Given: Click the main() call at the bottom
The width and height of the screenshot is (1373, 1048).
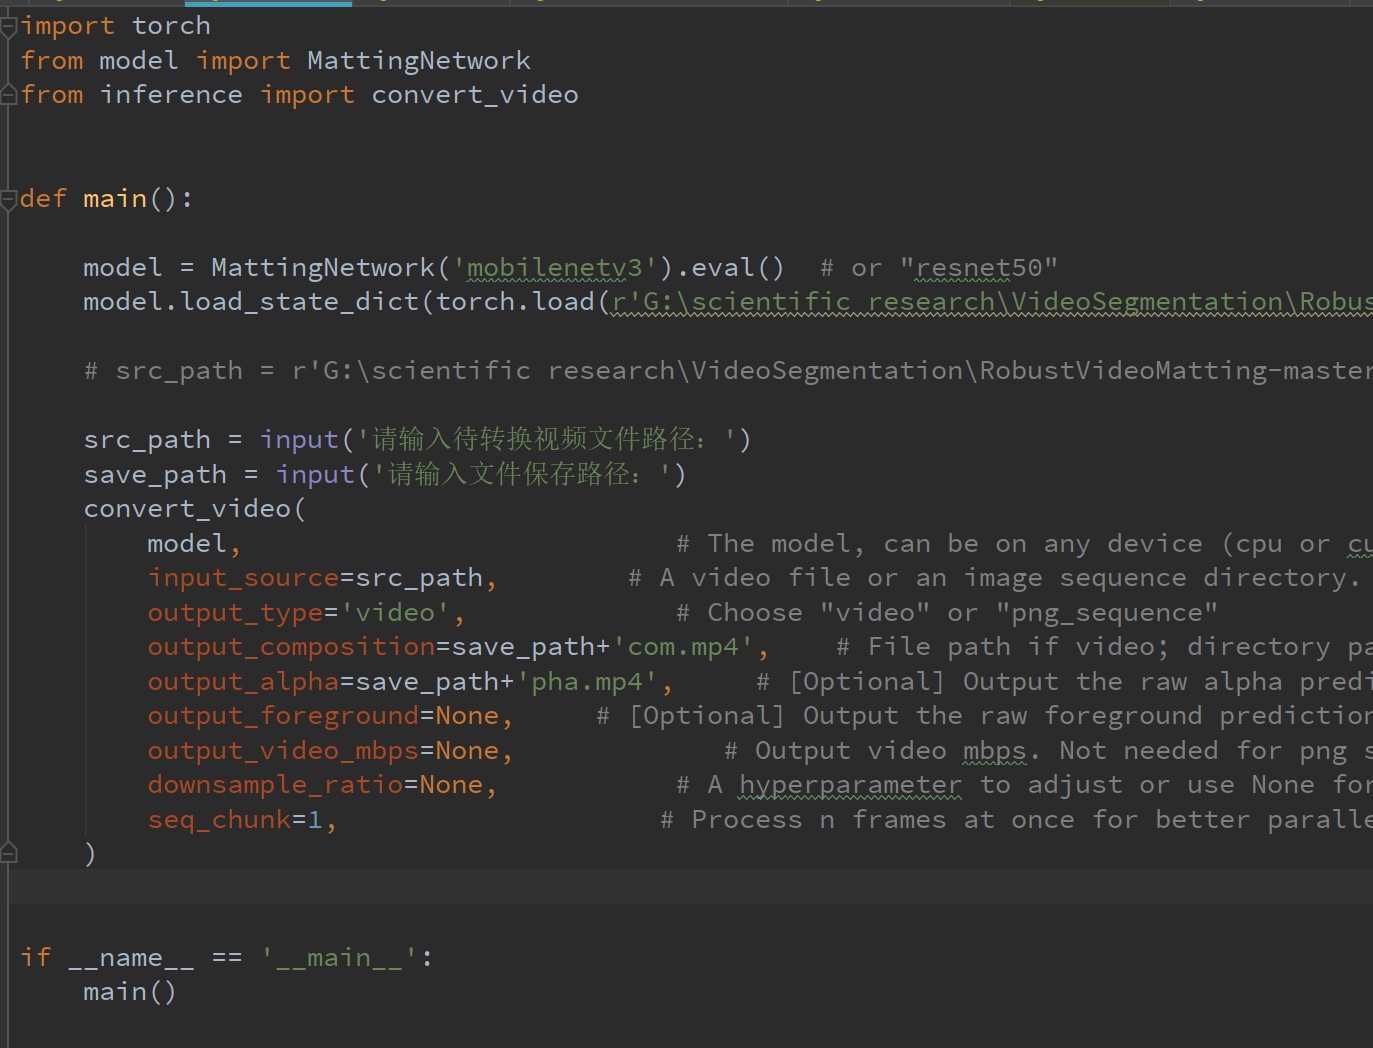Looking at the screenshot, I should coord(129,991).
